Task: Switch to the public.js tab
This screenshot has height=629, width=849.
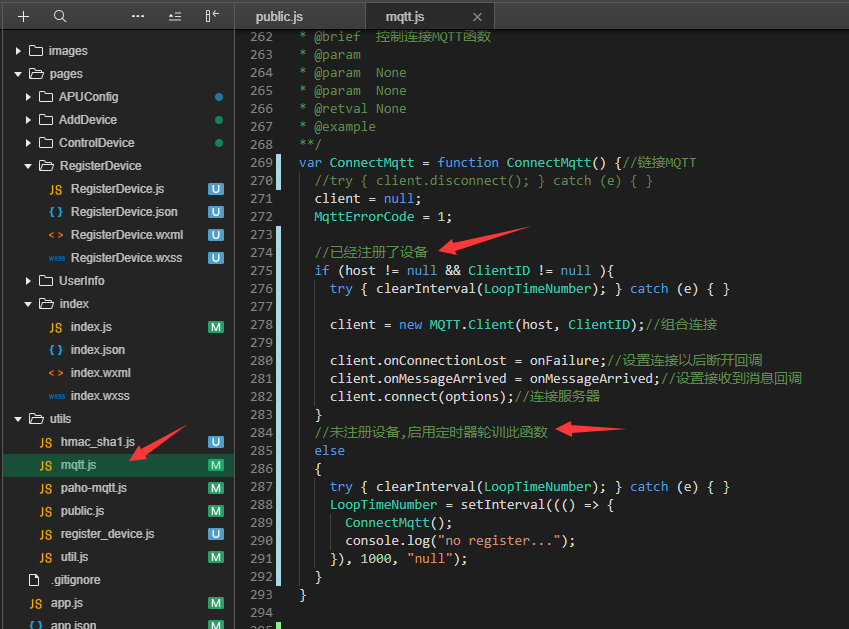Action: coord(279,17)
